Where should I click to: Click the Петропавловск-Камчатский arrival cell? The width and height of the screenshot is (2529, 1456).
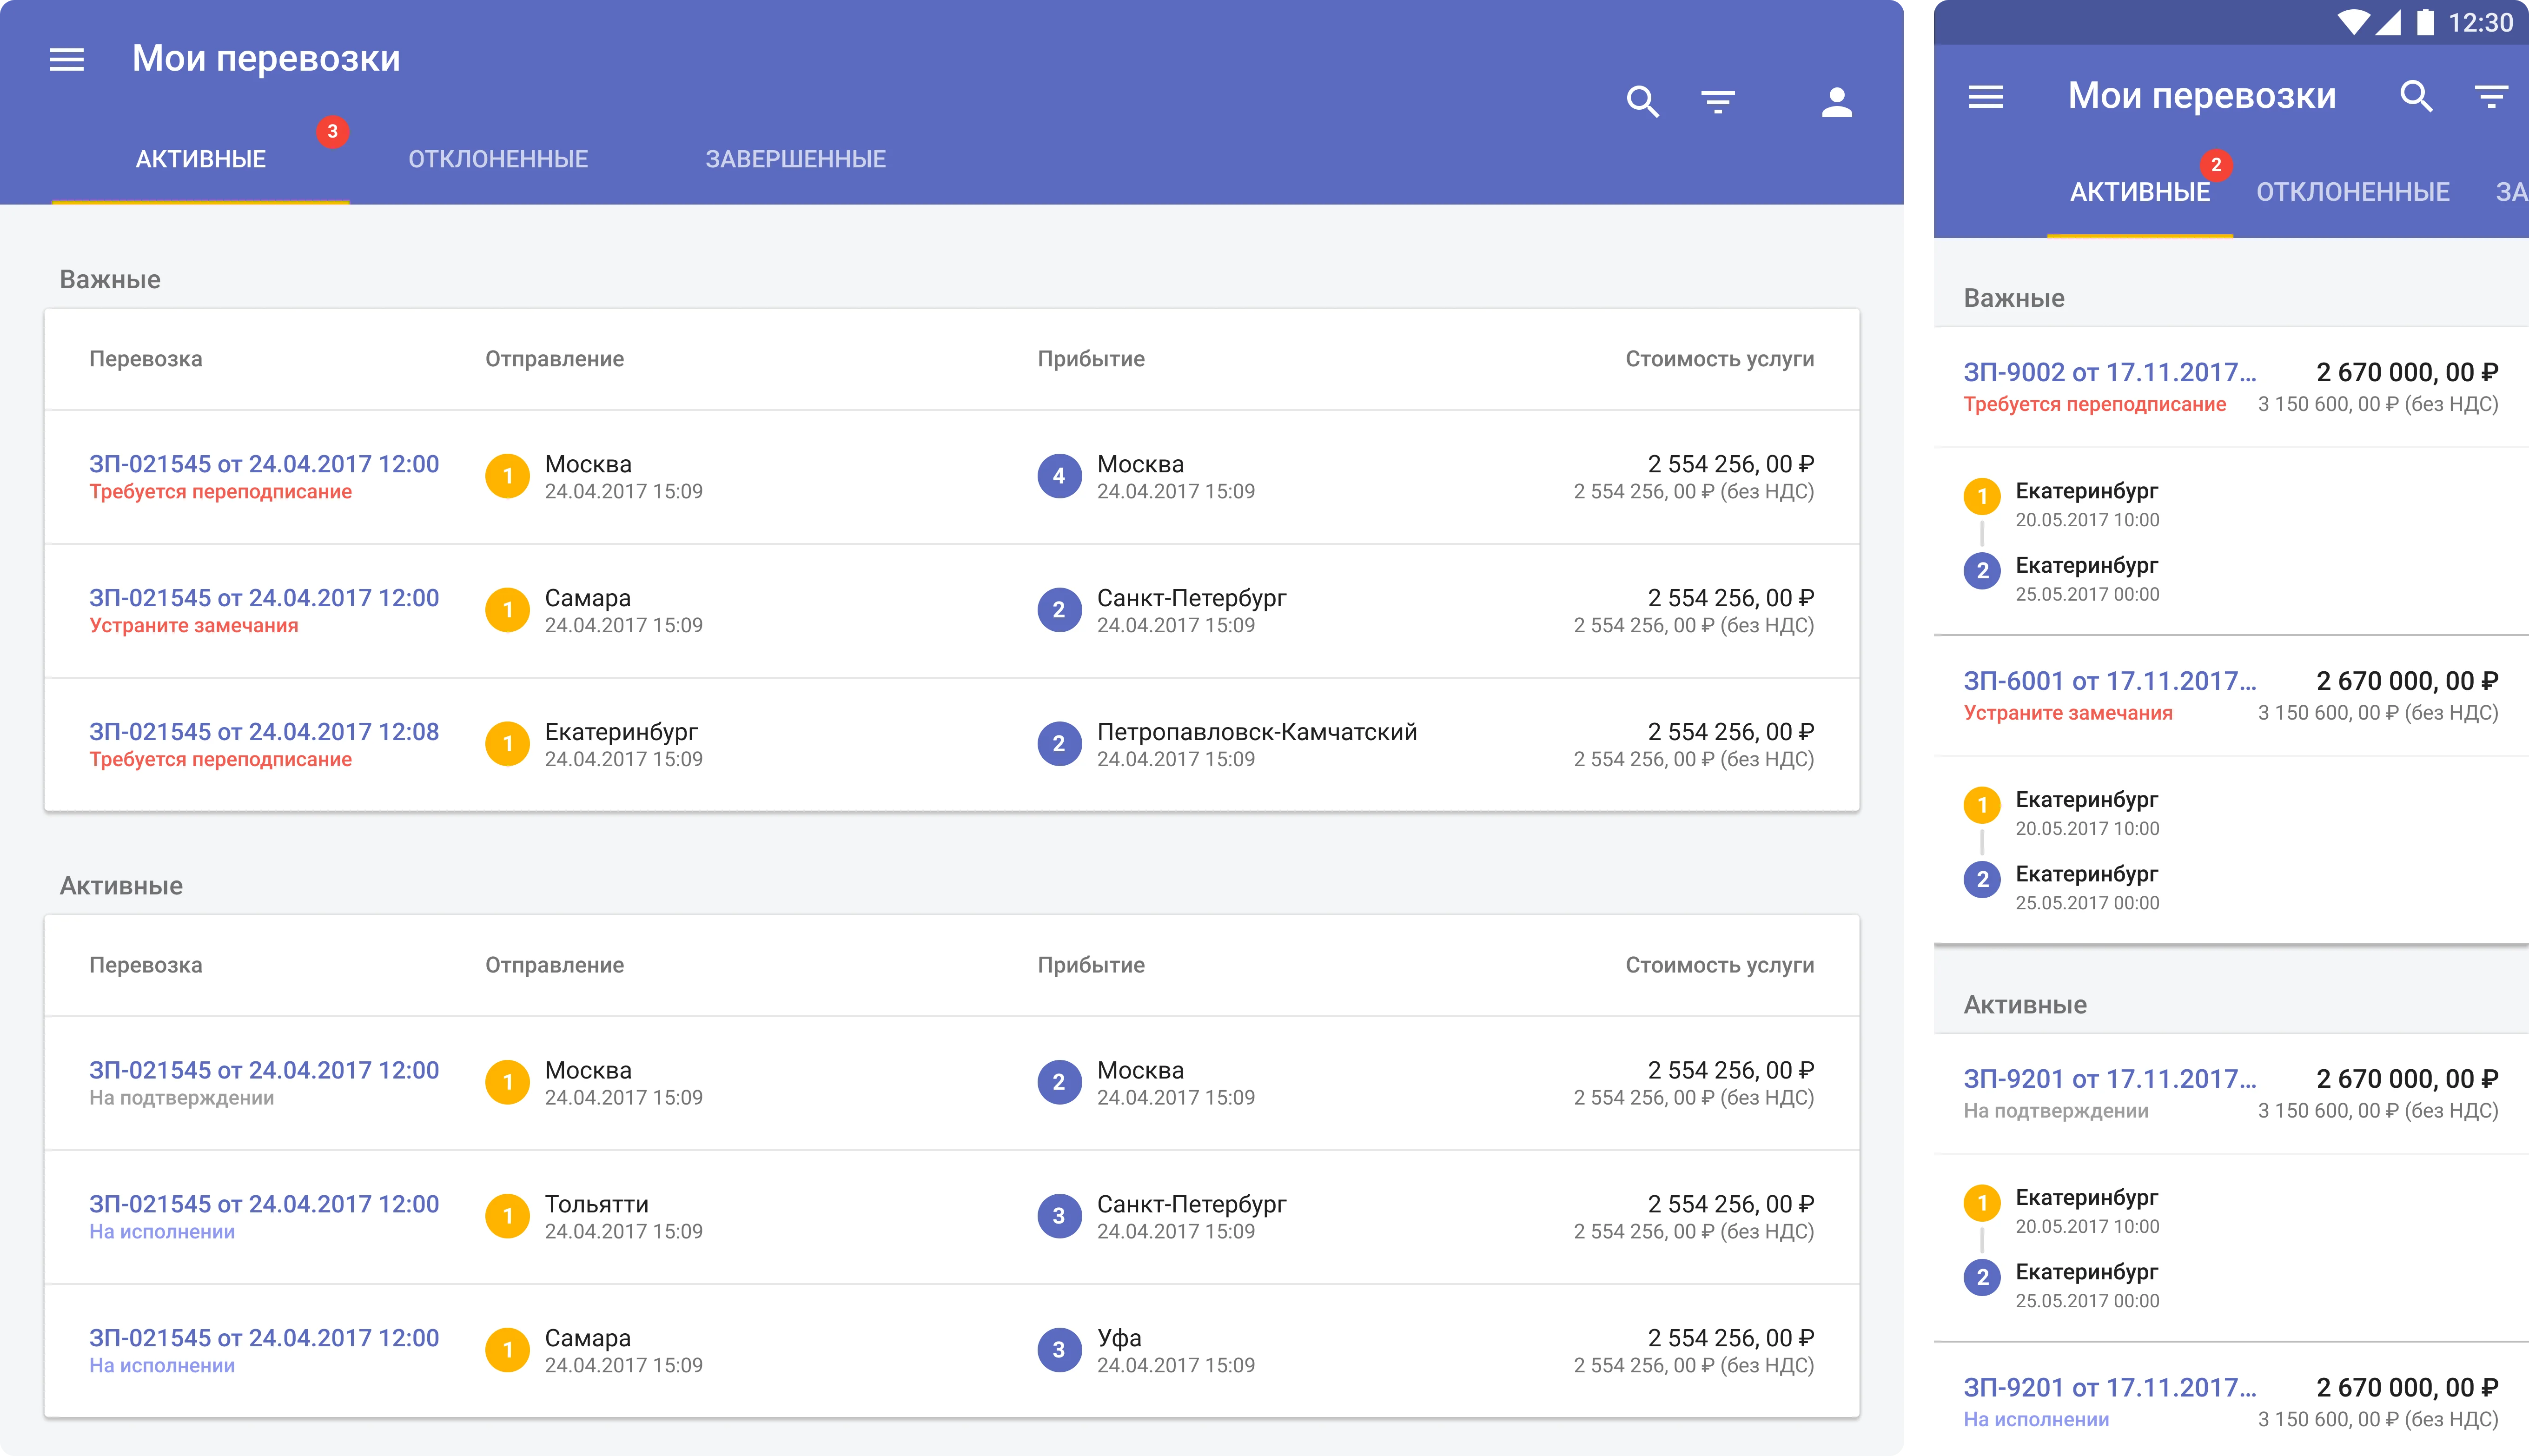click(1227, 744)
